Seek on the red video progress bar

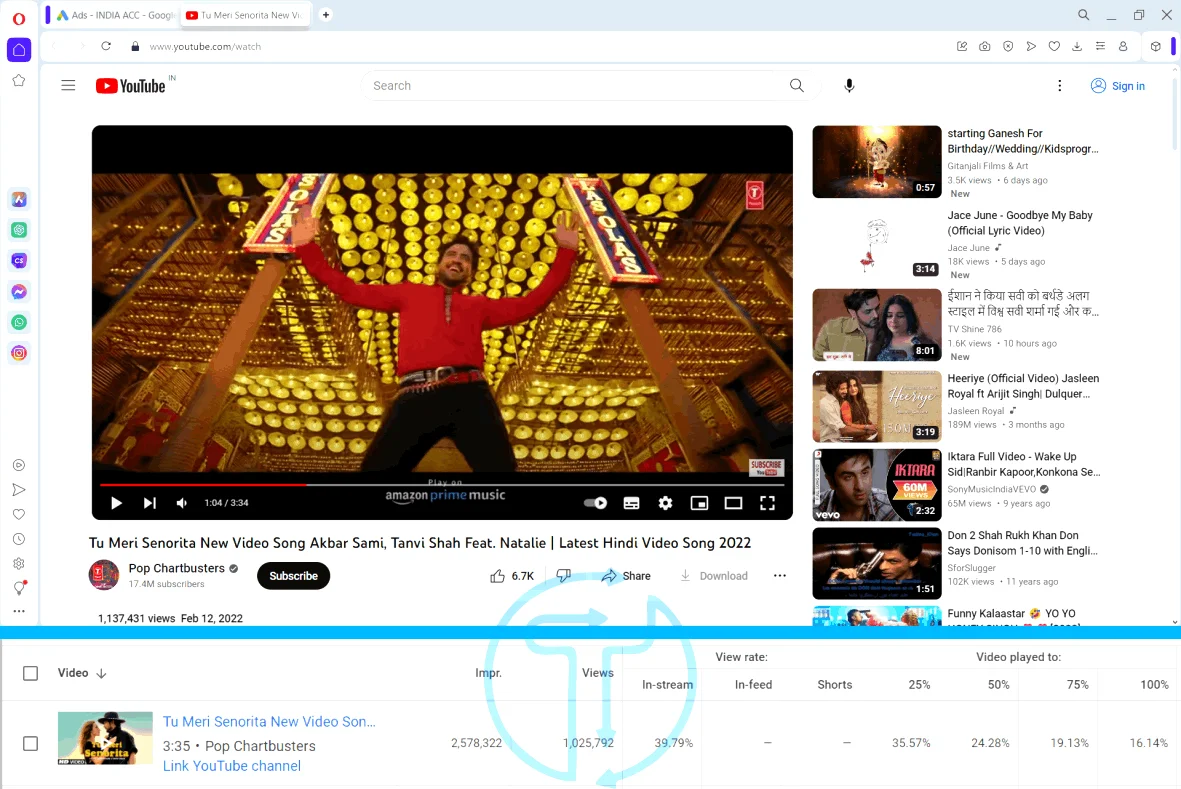[x=441, y=485]
